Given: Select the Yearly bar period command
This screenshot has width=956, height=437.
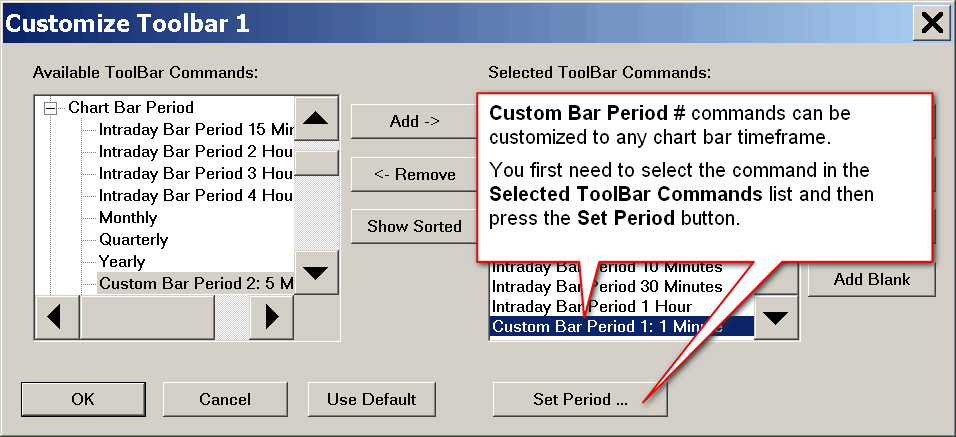Looking at the screenshot, I should click(x=122, y=262).
